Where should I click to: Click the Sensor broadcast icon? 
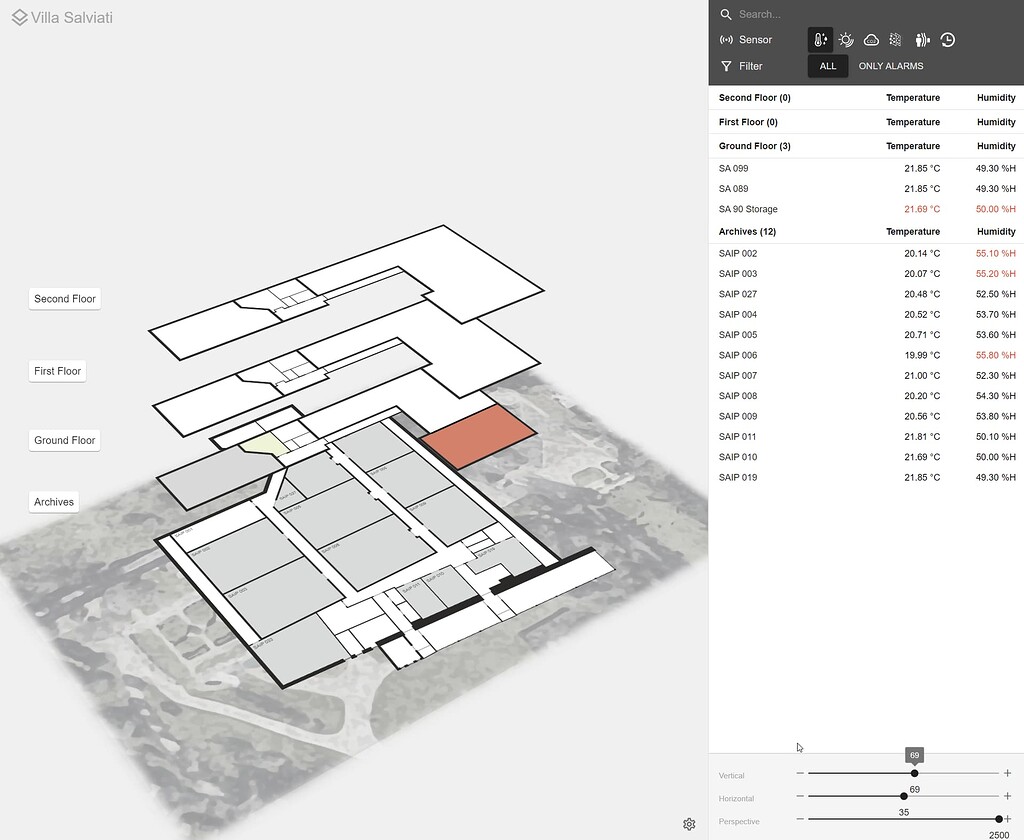point(726,39)
